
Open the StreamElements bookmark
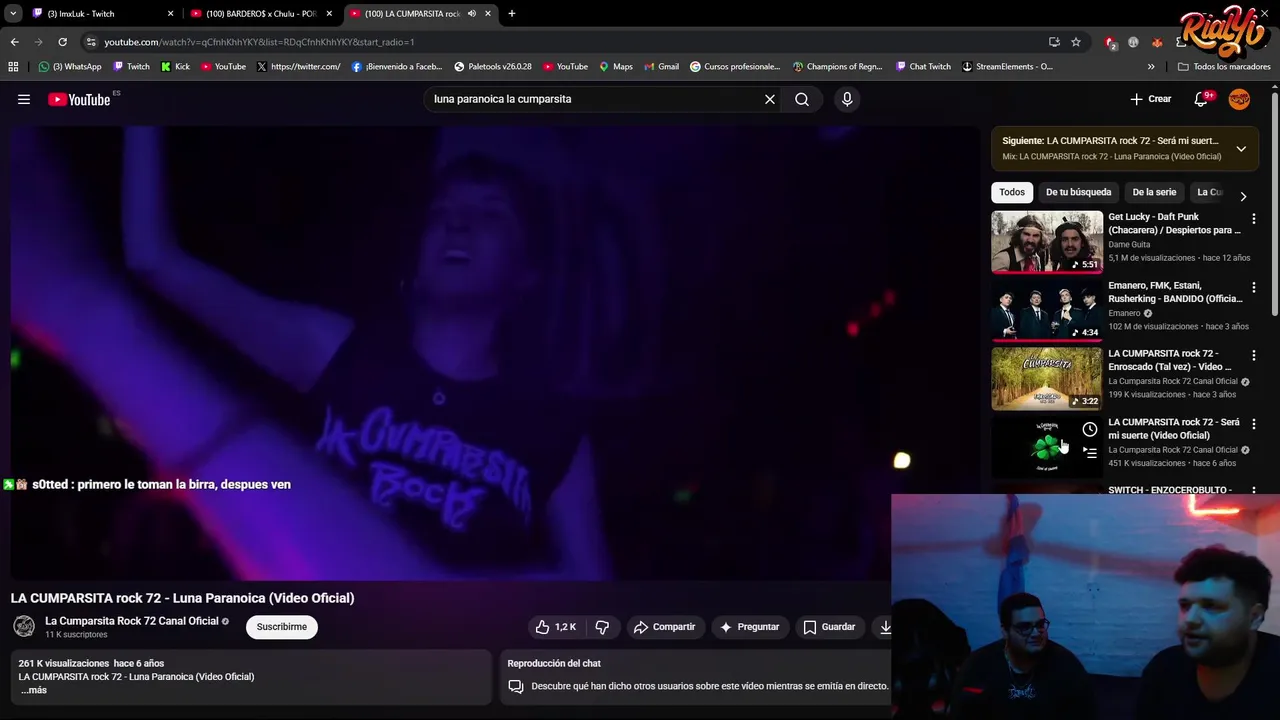click(x=1007, y=67)
